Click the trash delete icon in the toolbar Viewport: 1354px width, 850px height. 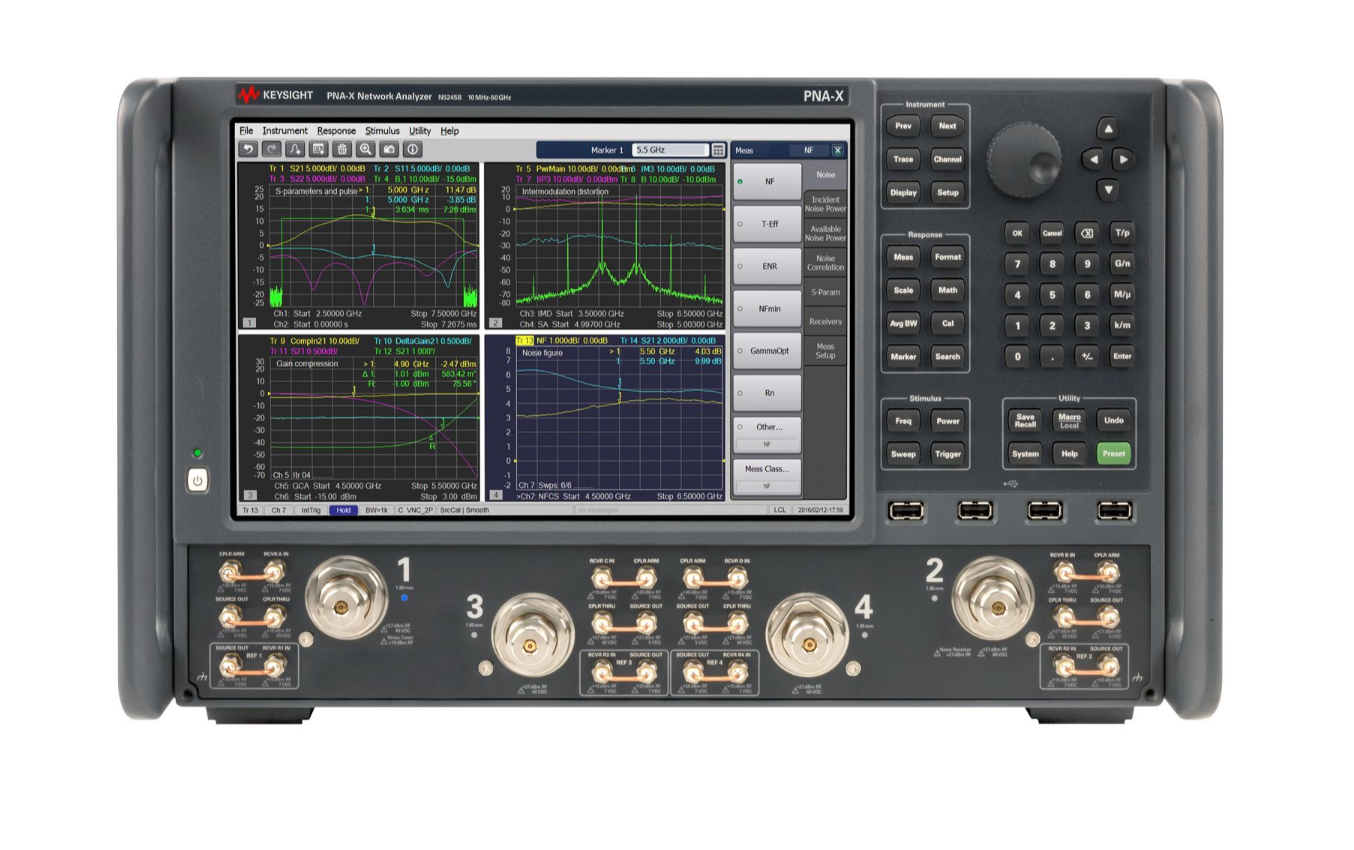click(x=342, y=149)
